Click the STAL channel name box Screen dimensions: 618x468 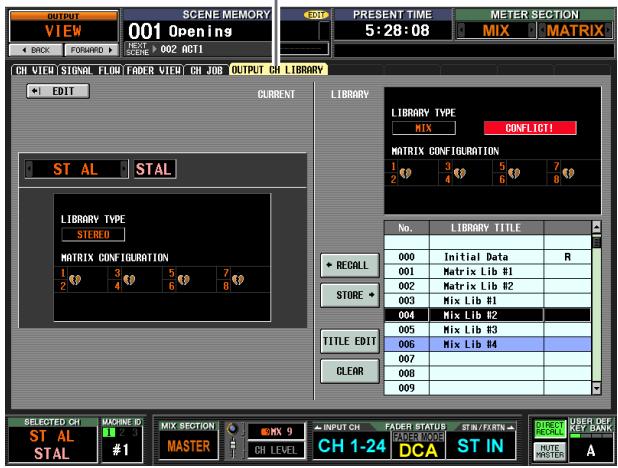(x=154, y=169)
